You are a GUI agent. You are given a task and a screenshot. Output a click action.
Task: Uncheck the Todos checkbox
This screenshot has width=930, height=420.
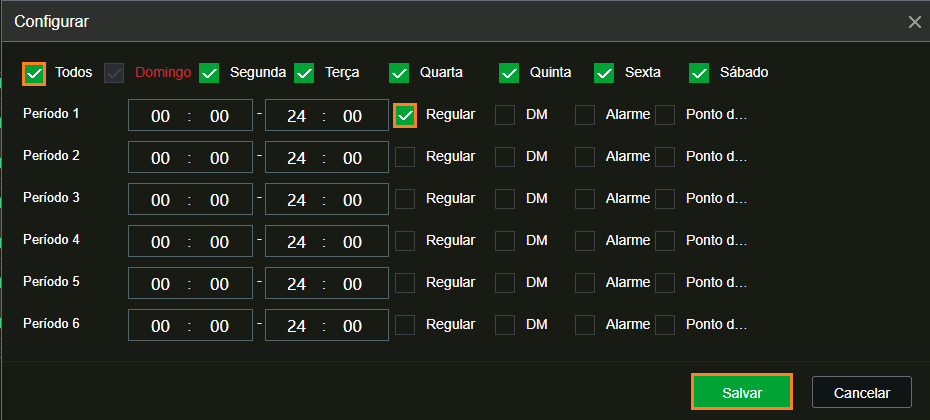[34, 74]
